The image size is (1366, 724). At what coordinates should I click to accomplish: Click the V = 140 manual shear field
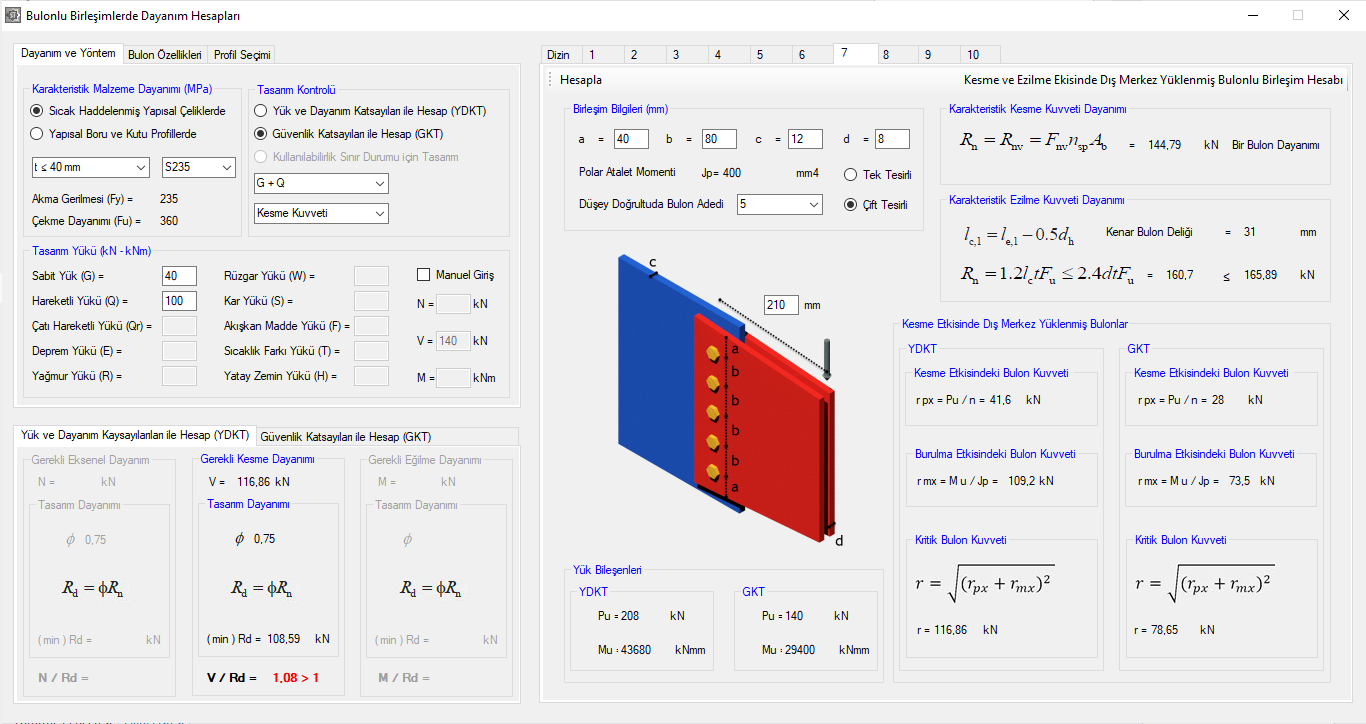(x=454, y=341)
